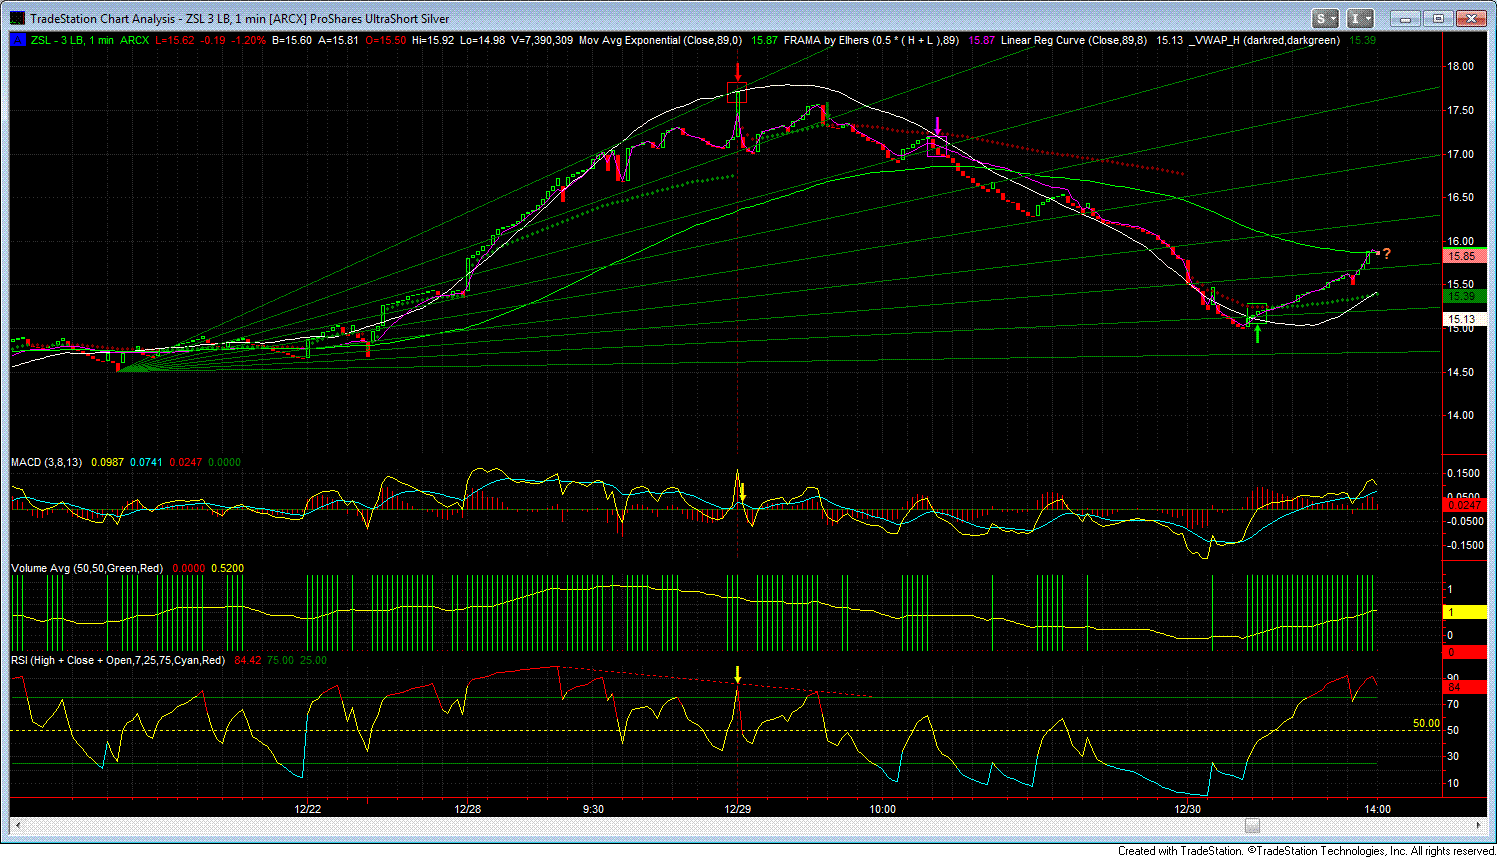Click the bid value 'B=15.60'
Viewport: 1497px width, 857px height.
[x=292, y=41]
